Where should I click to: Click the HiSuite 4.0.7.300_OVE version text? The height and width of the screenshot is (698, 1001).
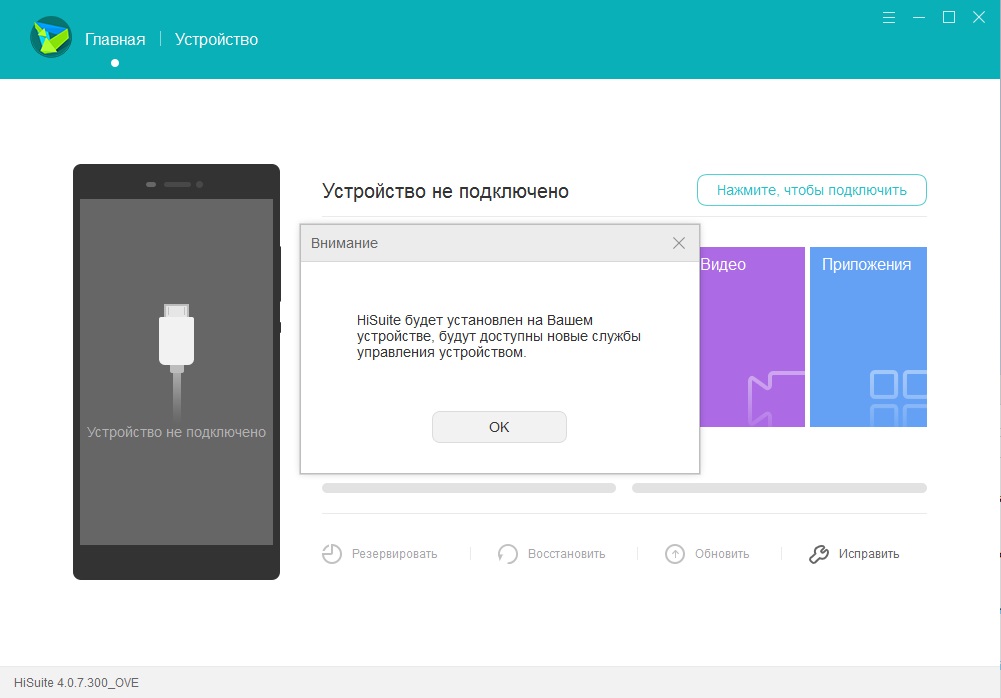[x=77, y=683]
